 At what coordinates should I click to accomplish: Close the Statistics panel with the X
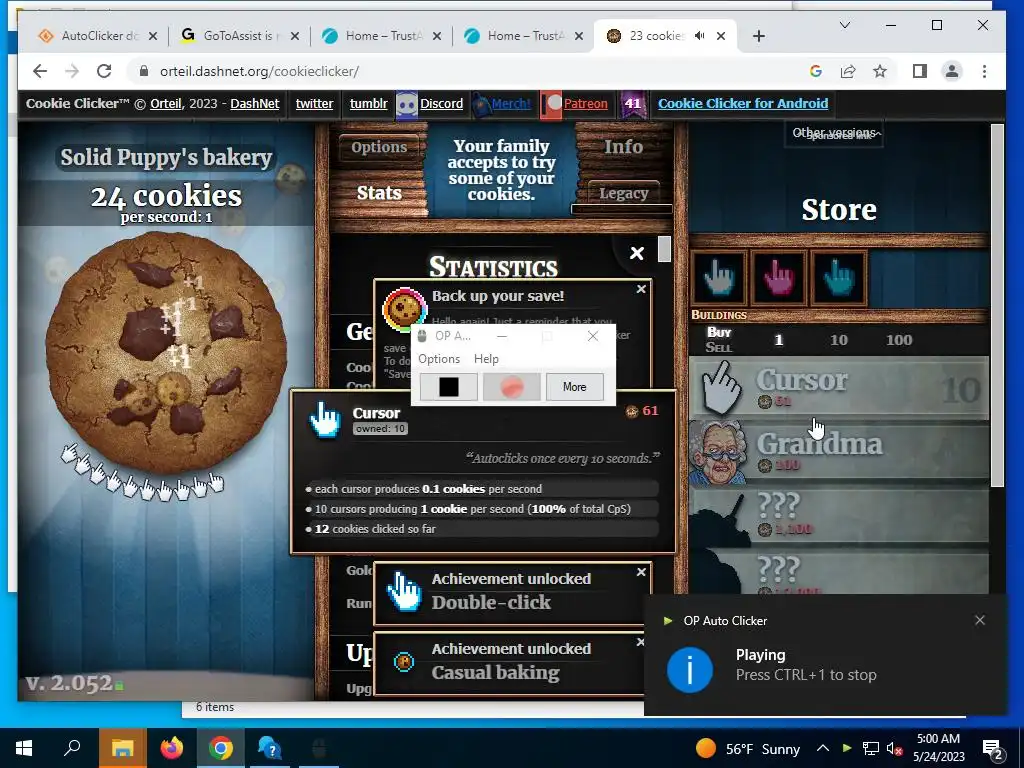coord(637,253)
